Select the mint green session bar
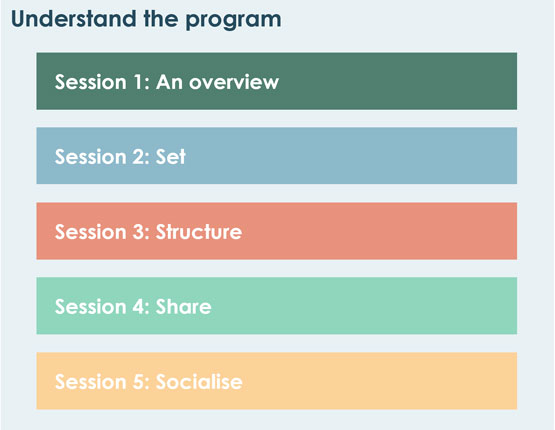The image size is (555, 430). (276, 306)
